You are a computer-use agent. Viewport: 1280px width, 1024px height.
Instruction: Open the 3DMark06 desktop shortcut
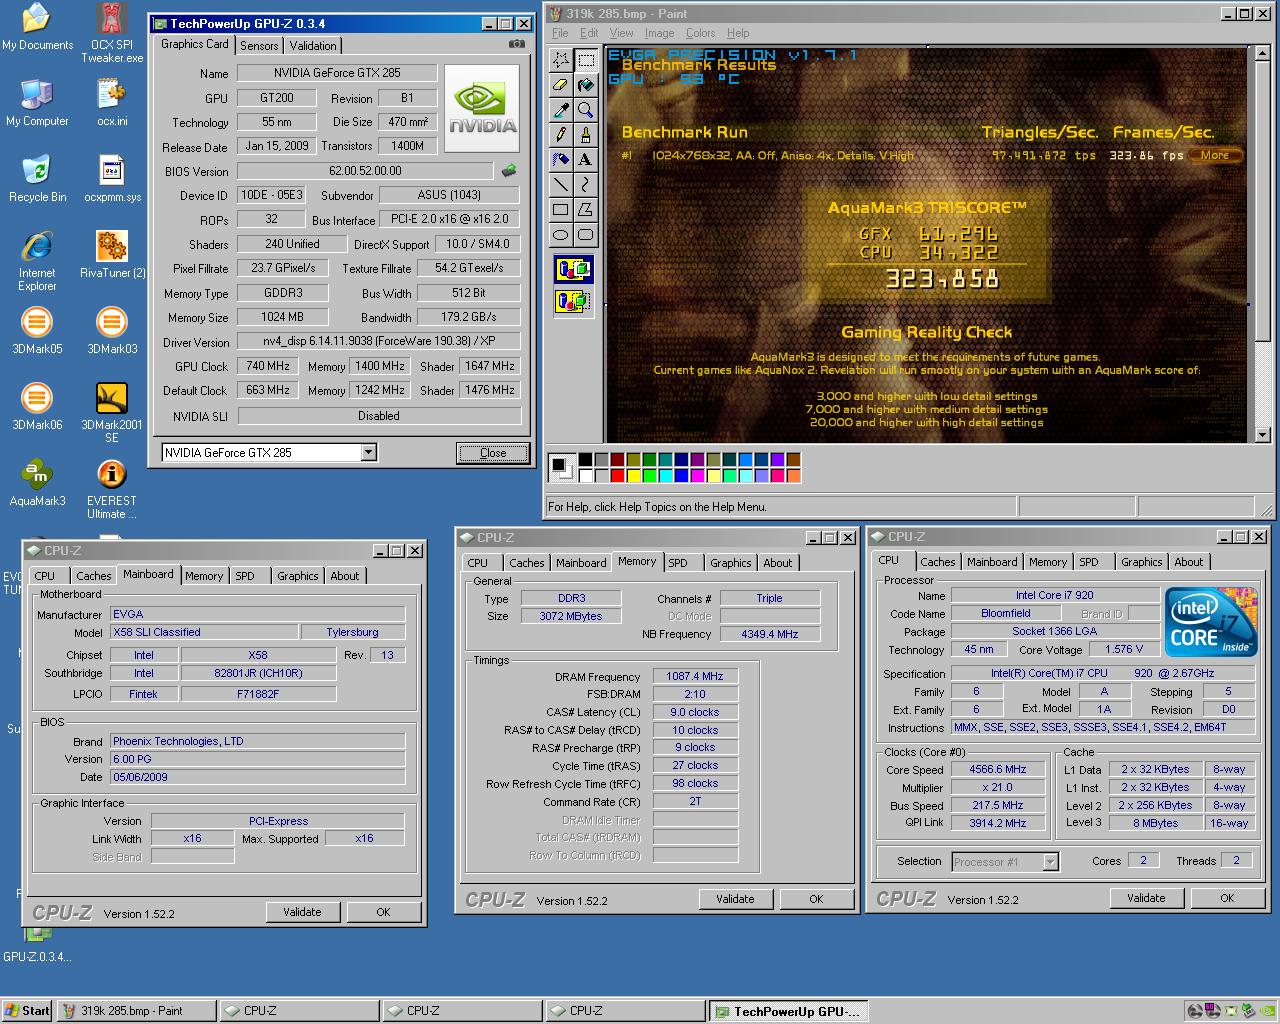(x=37, y=406)
